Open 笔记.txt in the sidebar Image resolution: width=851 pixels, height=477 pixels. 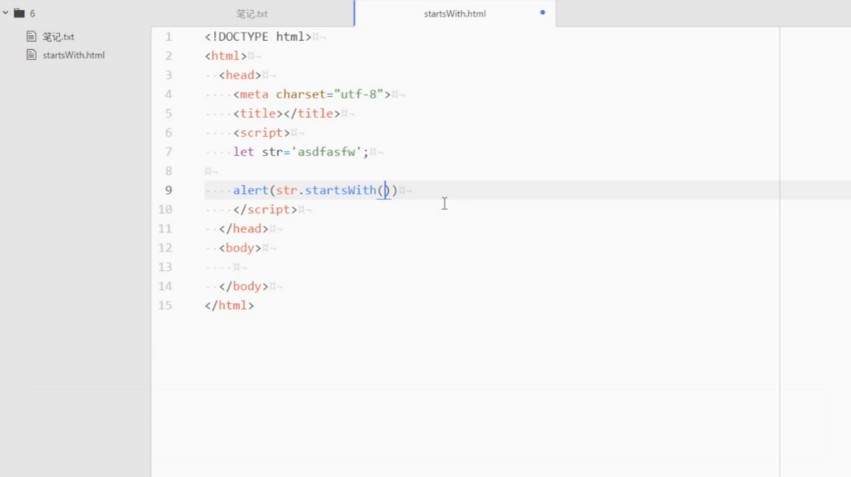(x=59, y=37)
